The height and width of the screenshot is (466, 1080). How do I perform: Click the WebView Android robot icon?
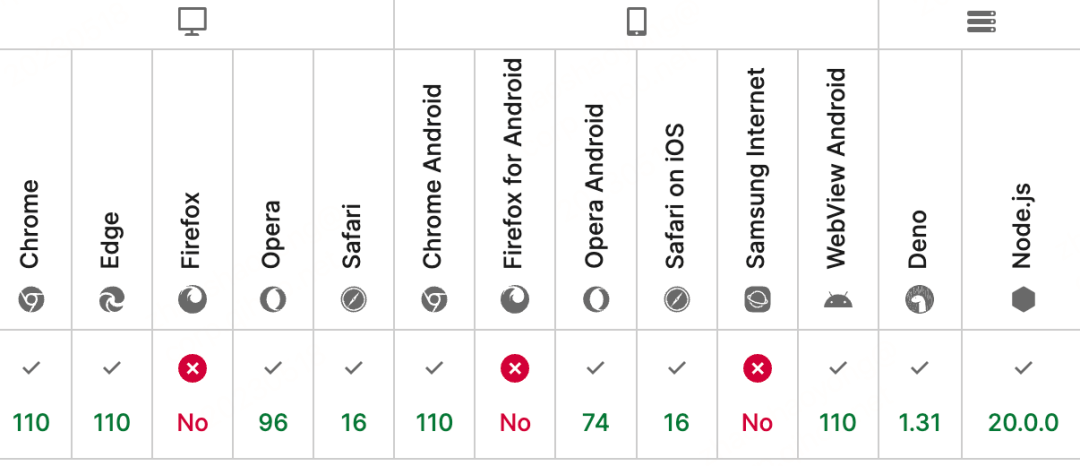tap(838, 299)
